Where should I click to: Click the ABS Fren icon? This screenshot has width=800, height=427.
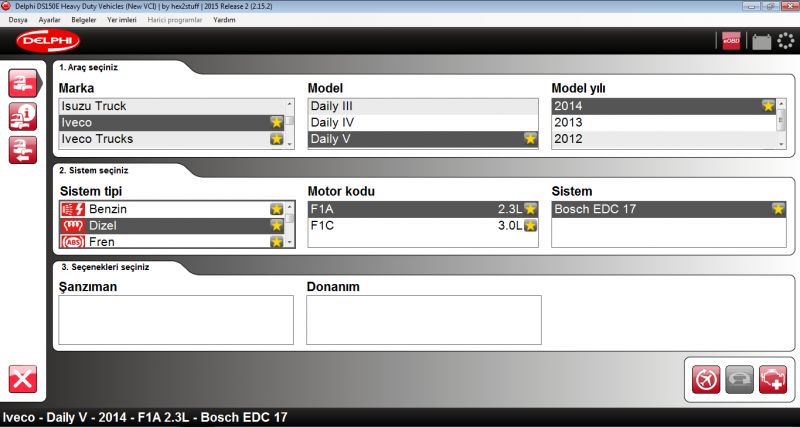72,242
